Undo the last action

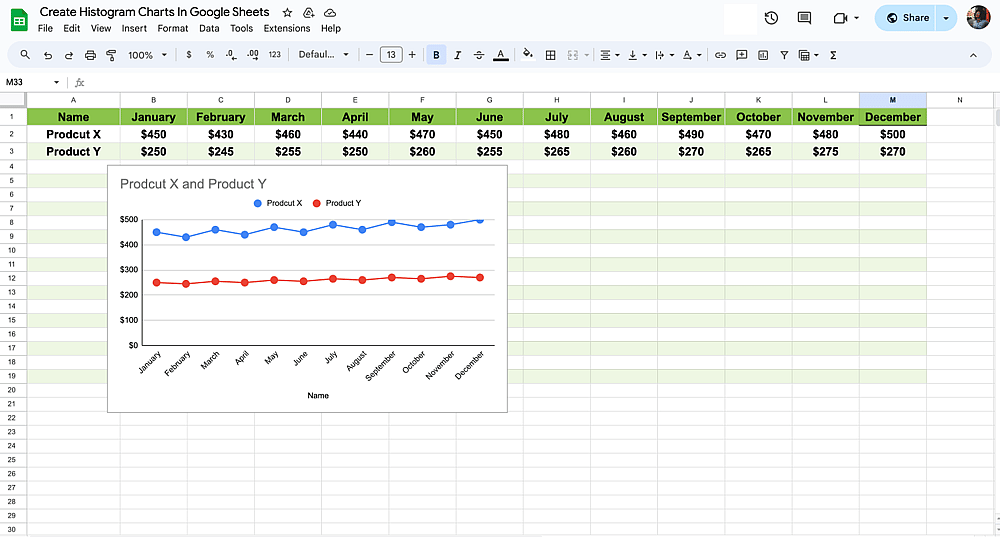pyautogui.click(x=48, y=55)
